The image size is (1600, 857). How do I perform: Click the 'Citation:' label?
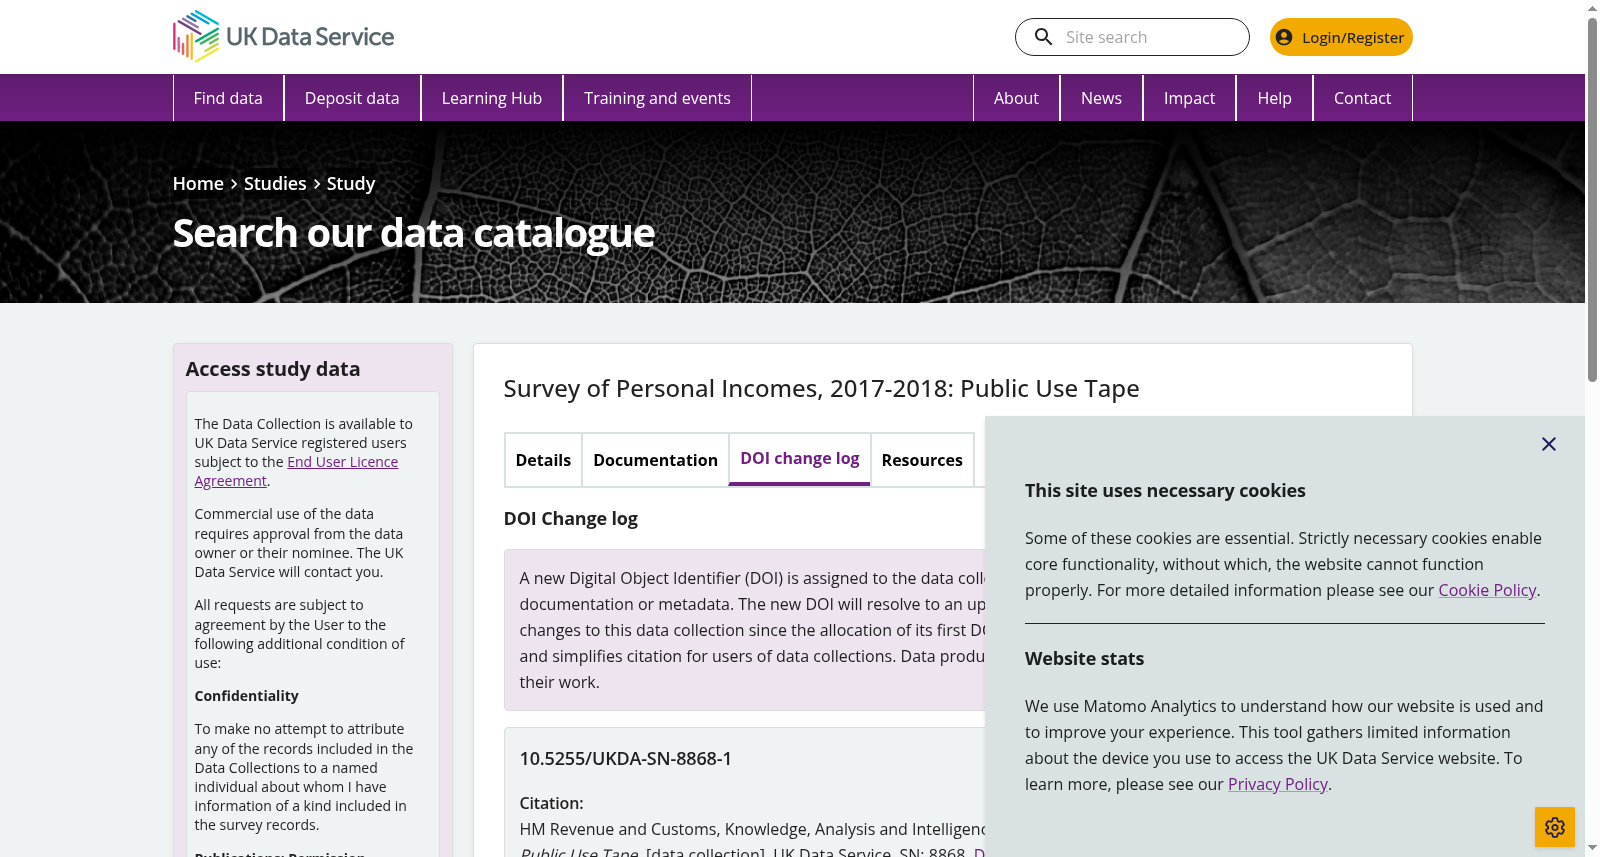(551, 803)
